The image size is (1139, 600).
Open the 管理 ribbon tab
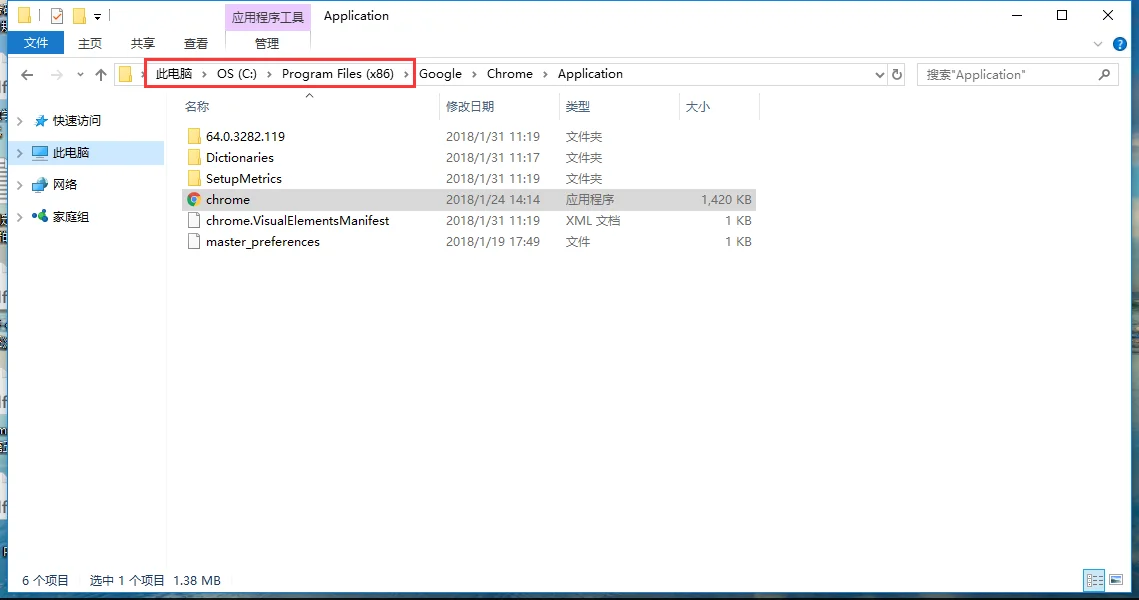[267, 44]
